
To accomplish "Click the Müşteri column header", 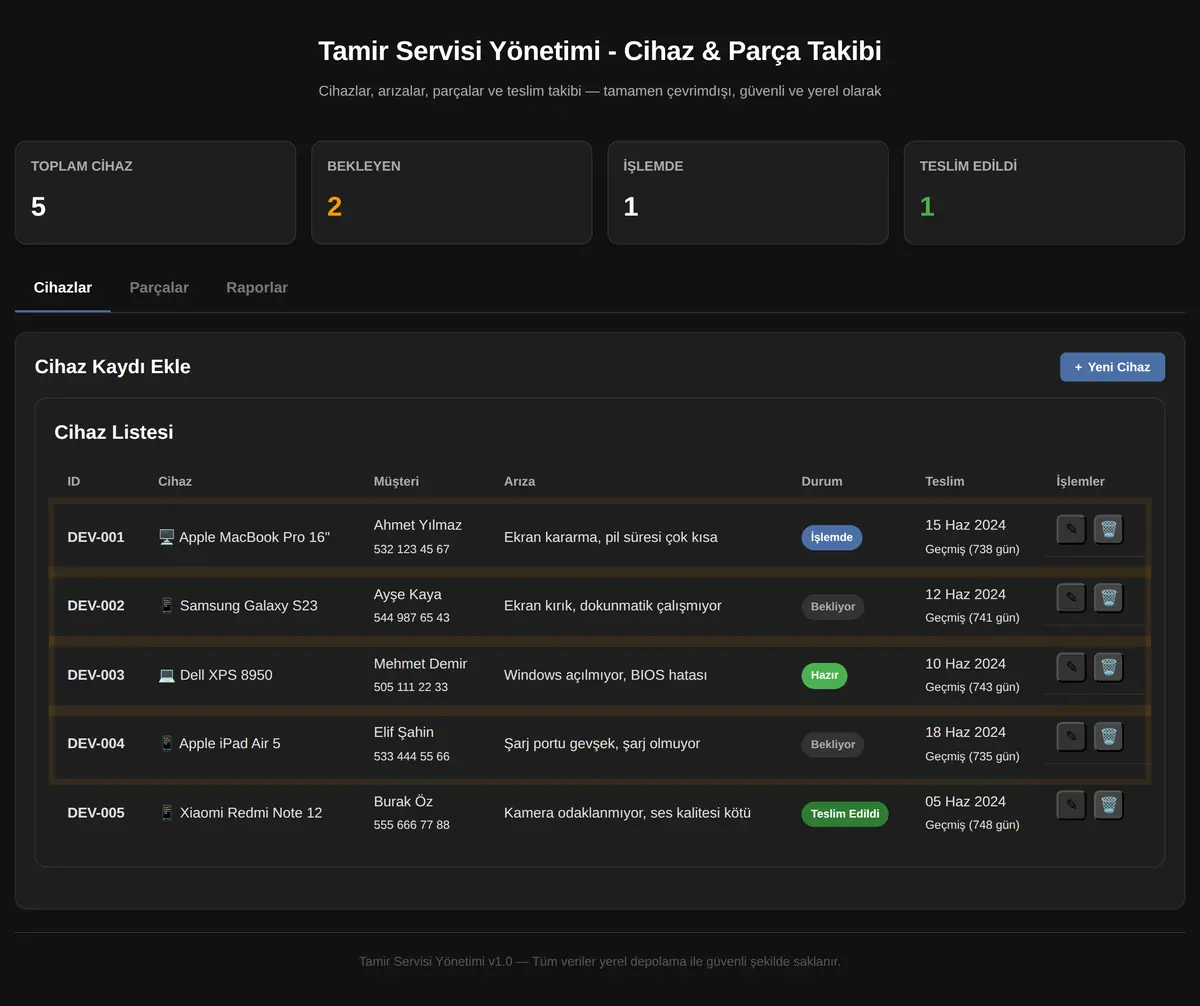I will click(396, 481).
